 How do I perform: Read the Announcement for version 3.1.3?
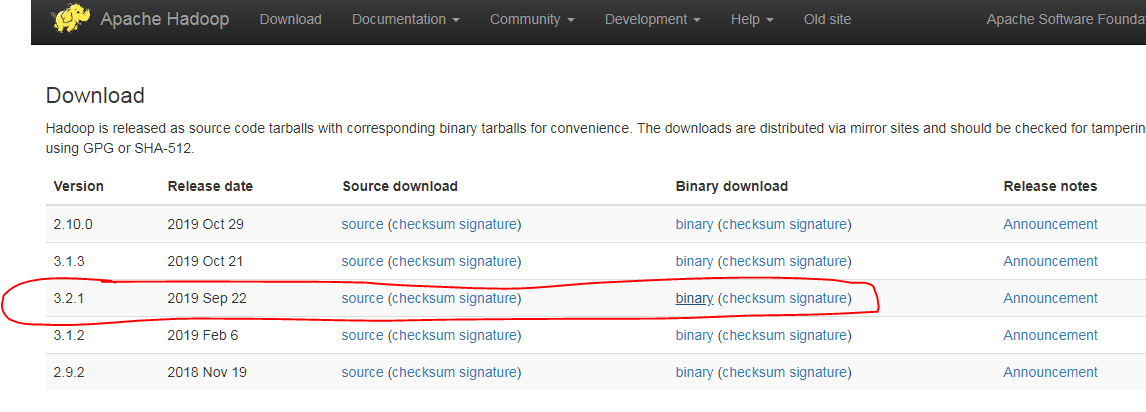(x=1050, y=261)
